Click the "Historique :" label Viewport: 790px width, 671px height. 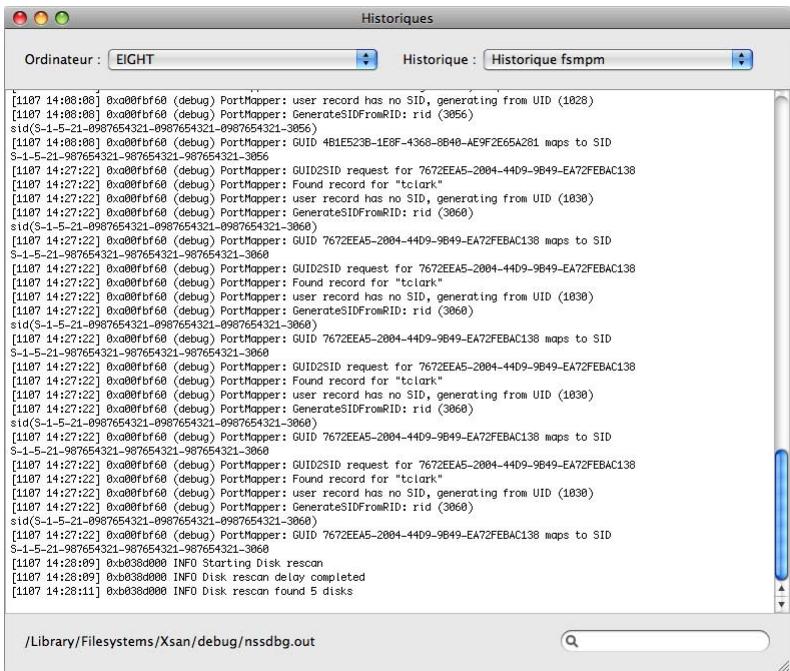click(x=439, y=59)
